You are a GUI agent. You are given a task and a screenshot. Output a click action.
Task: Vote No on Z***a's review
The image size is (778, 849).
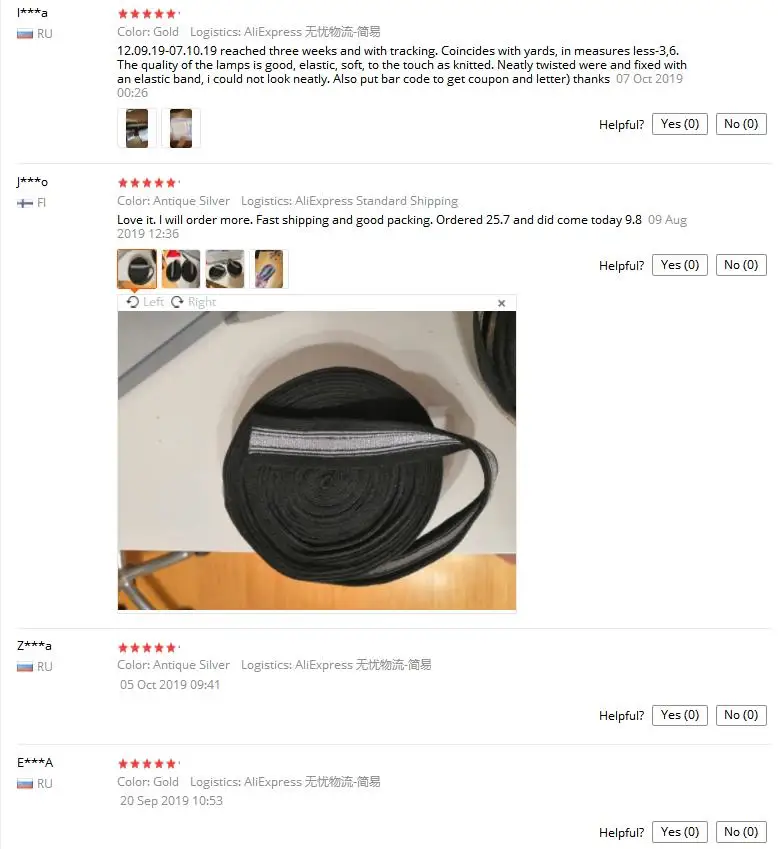[741, 715]
